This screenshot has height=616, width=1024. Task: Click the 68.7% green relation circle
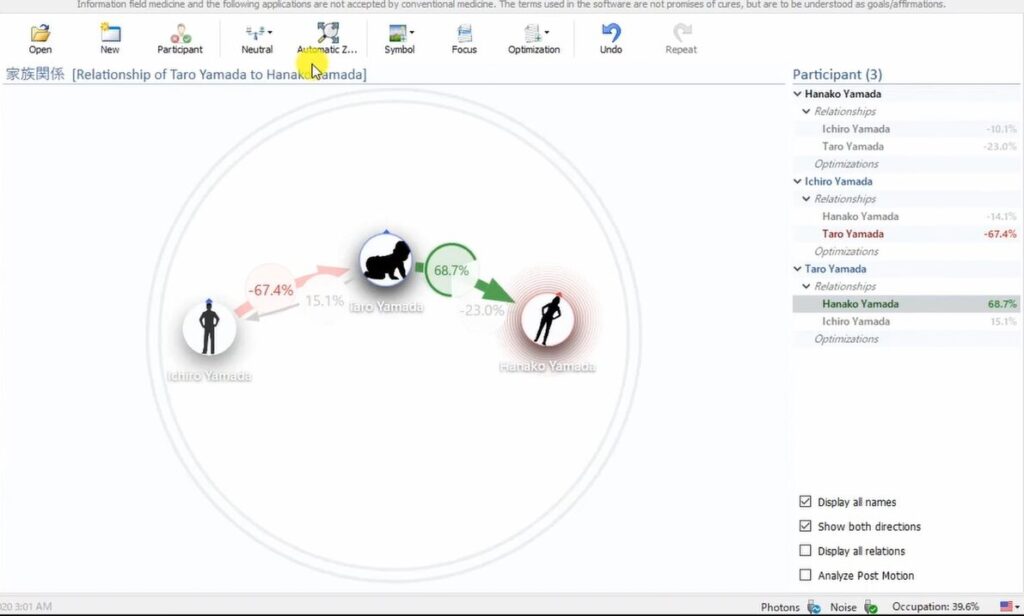click(x=450, y=271)
